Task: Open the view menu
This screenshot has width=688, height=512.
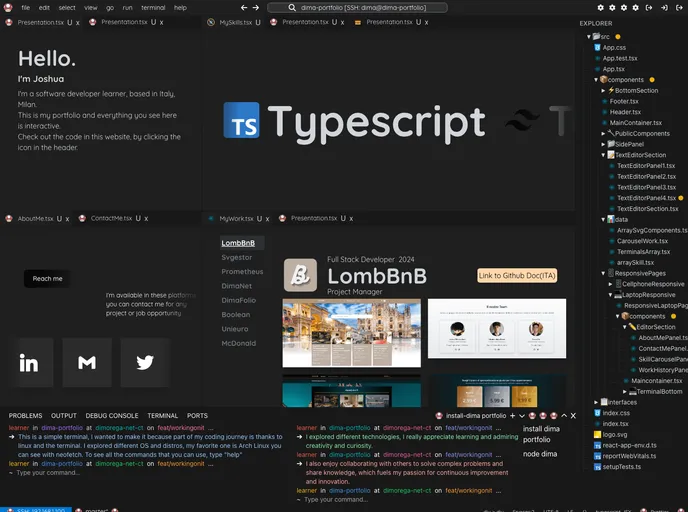Action: point(91,7)
